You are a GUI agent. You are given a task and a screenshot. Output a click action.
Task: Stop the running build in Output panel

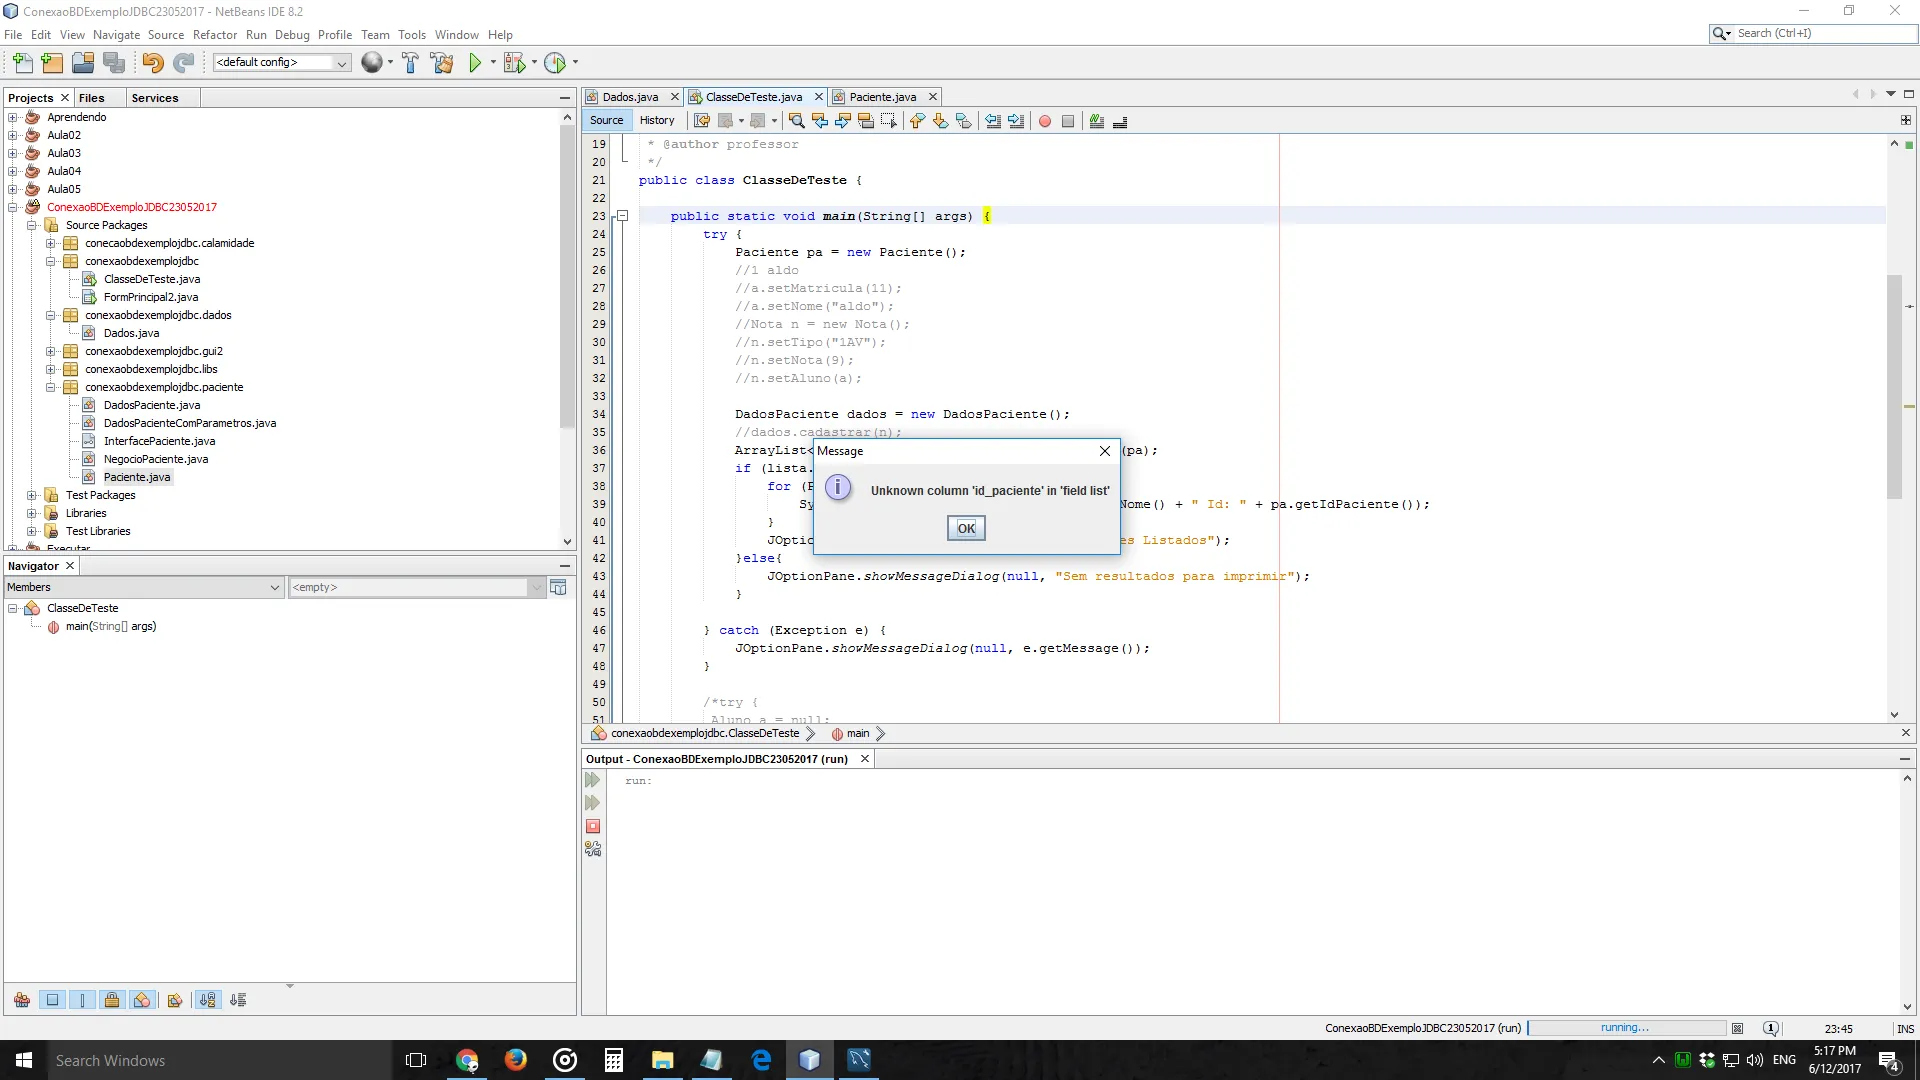593,826
